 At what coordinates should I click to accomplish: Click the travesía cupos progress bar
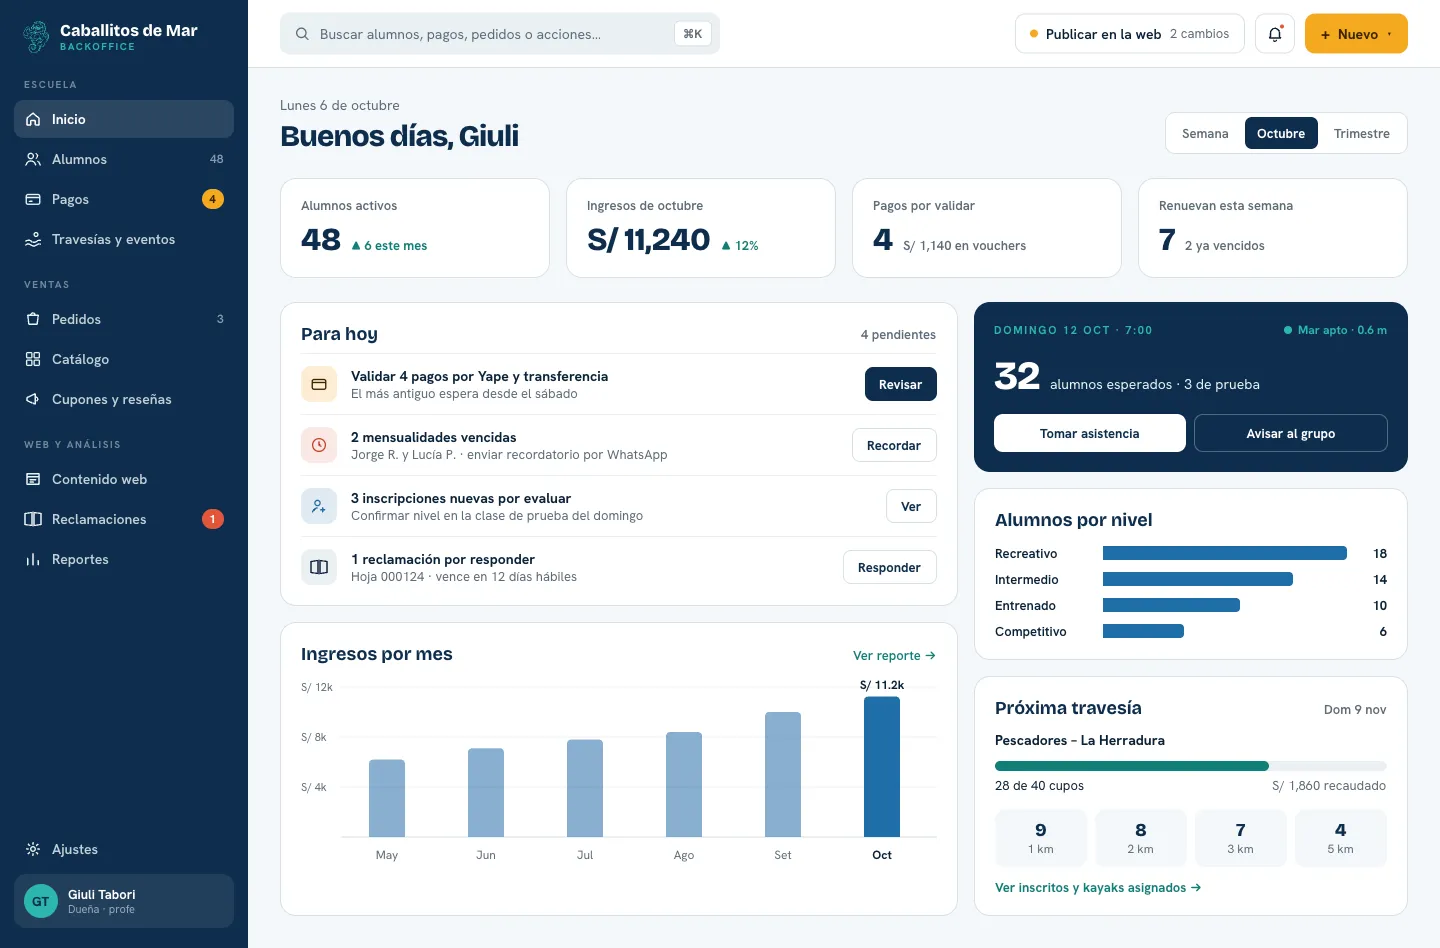tap(1191, 766)
